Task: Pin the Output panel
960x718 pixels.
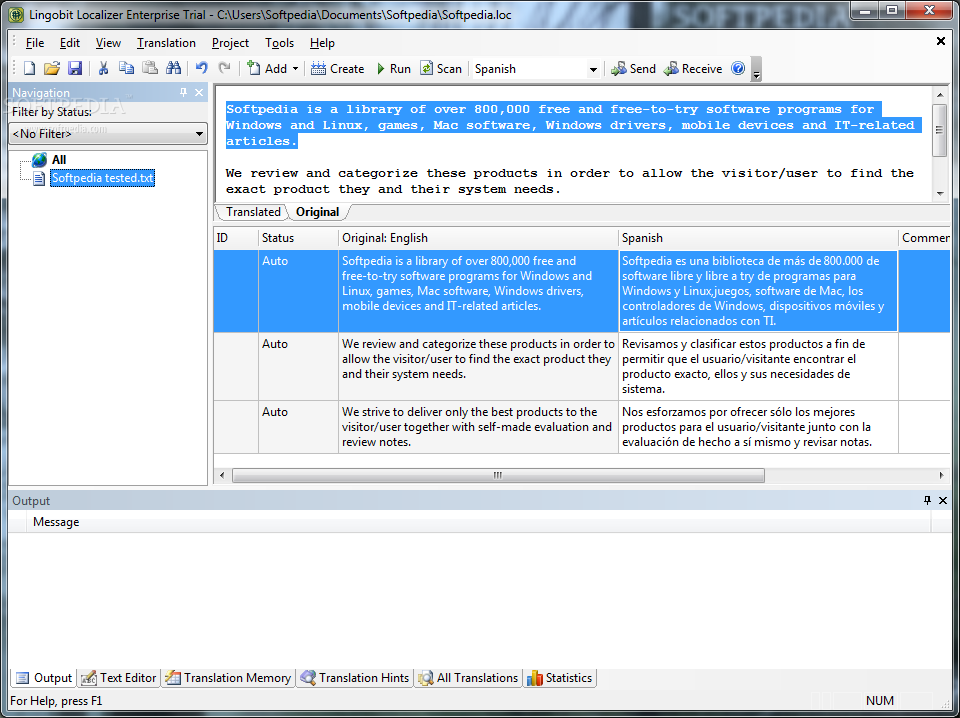Action: (x=927, y=501)
